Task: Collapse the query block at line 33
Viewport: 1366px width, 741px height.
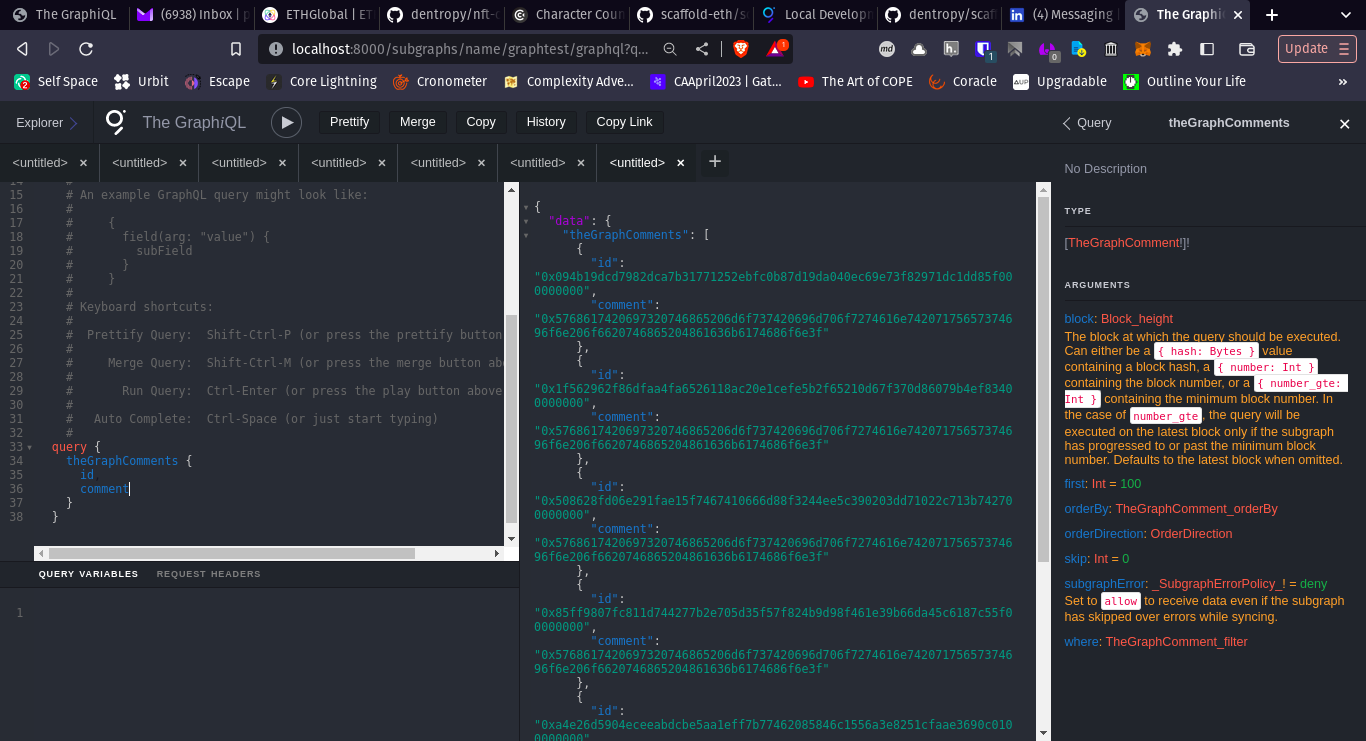Action: tap(30, 448)
